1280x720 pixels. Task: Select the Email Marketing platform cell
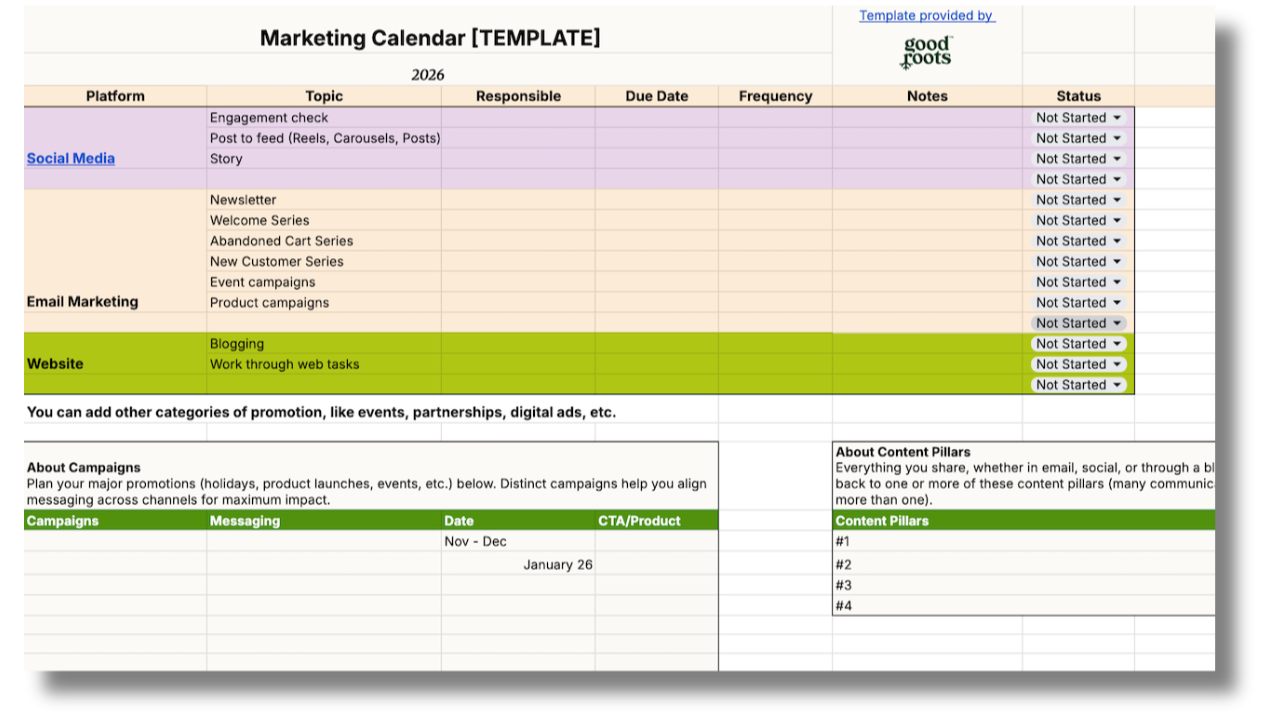(83, 301)
